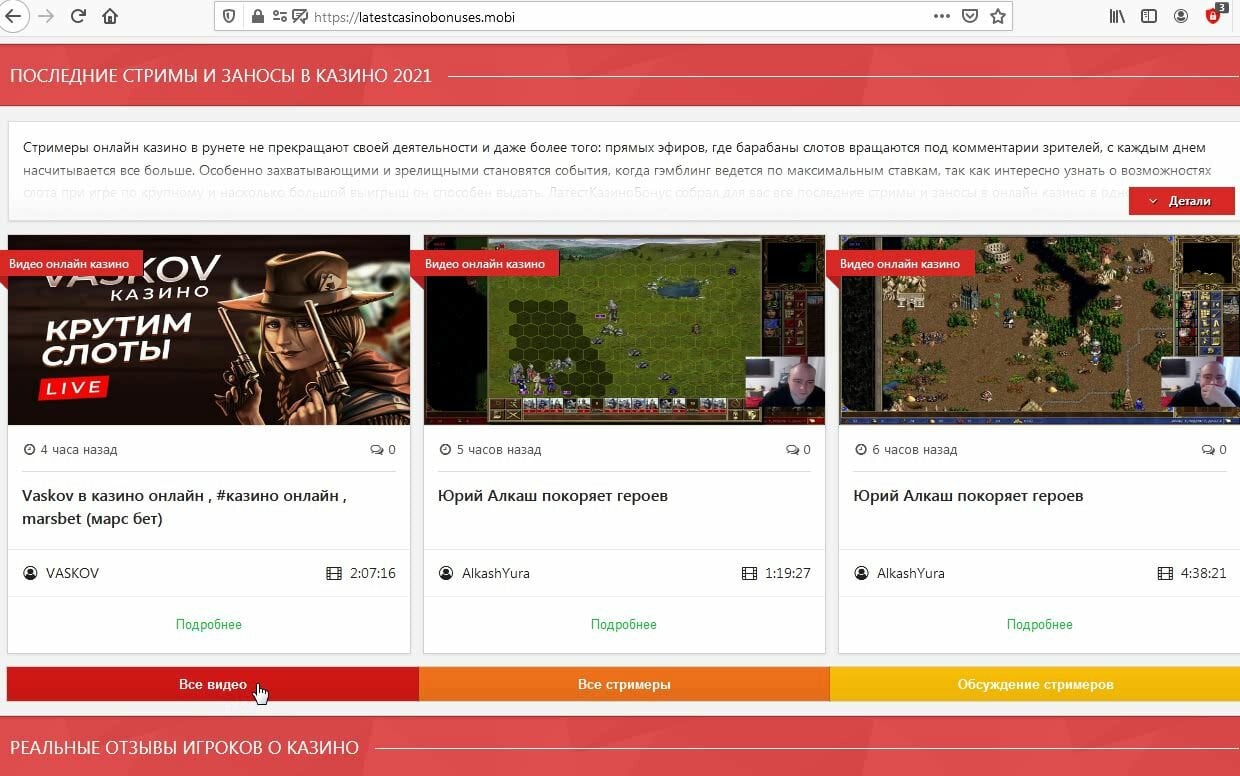
Task: Bookmark this page with the star icon
Action: [997, 16]
